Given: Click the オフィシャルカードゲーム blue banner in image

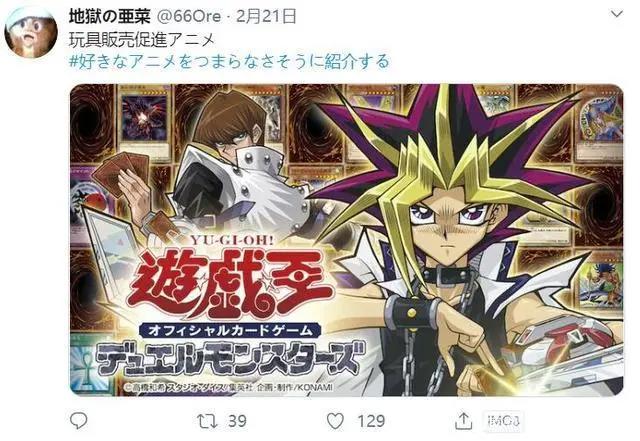Looking at the screenshot, I should [x=230, y=330].
